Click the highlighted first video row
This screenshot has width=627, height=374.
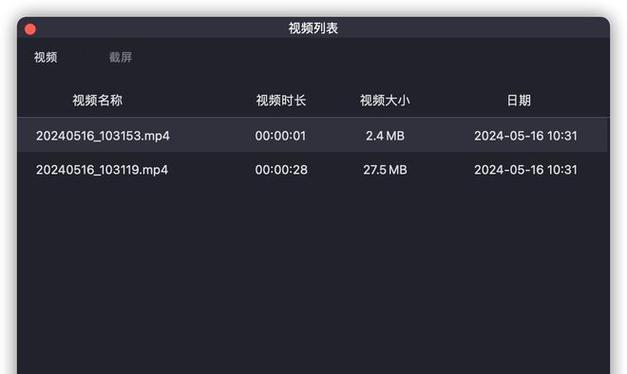(313, 135)
